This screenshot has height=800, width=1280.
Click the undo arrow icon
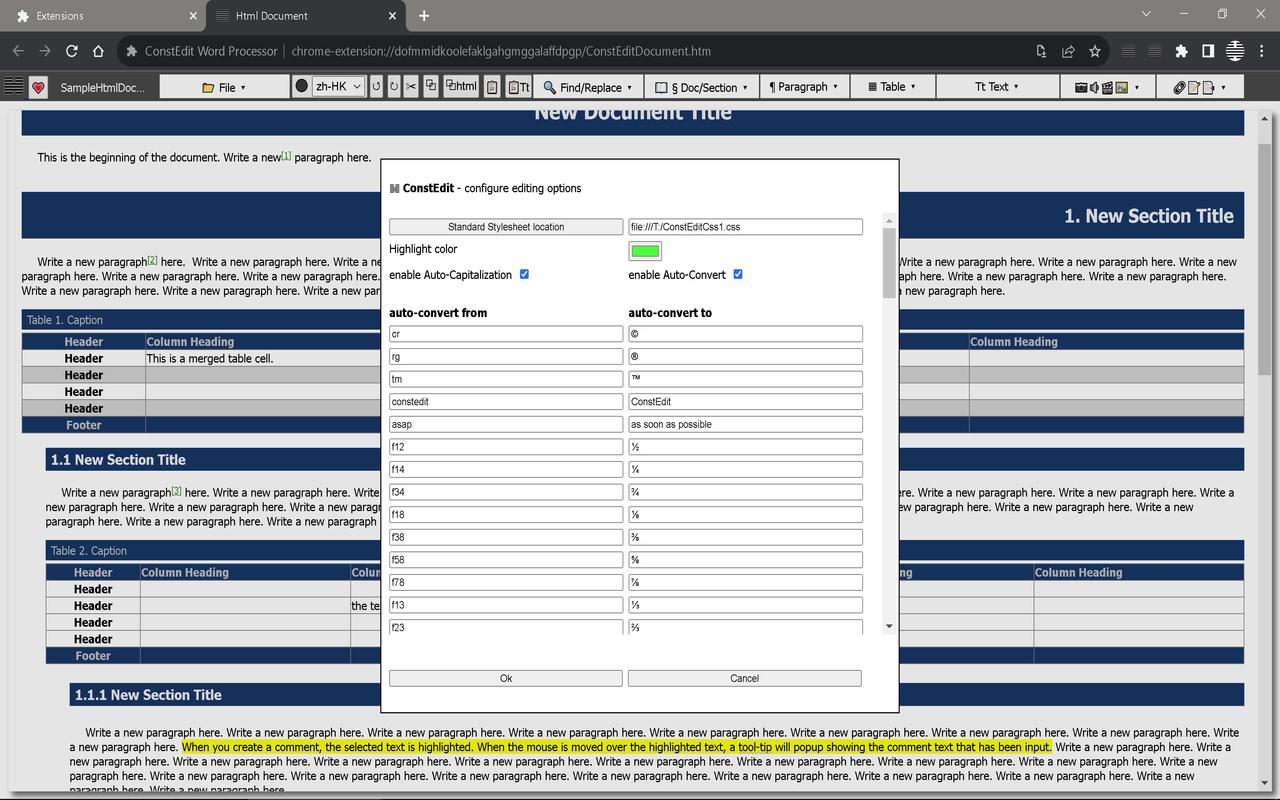[x=376, y=87]
